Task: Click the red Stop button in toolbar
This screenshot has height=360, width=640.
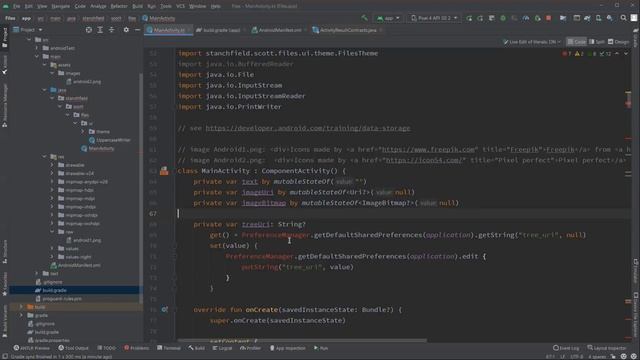Action: (549, 18)
